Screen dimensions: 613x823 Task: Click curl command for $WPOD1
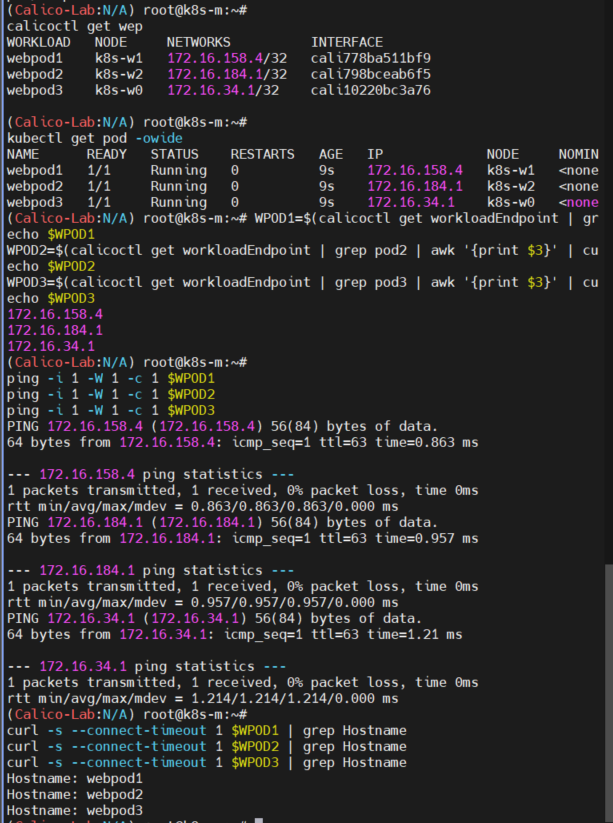pos(207,731)
